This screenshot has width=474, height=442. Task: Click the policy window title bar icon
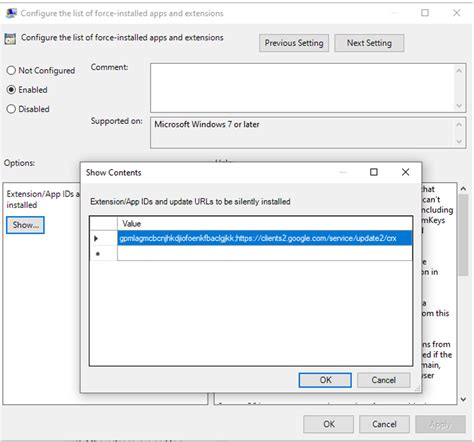pyautogui.click(x=11, y=13)
